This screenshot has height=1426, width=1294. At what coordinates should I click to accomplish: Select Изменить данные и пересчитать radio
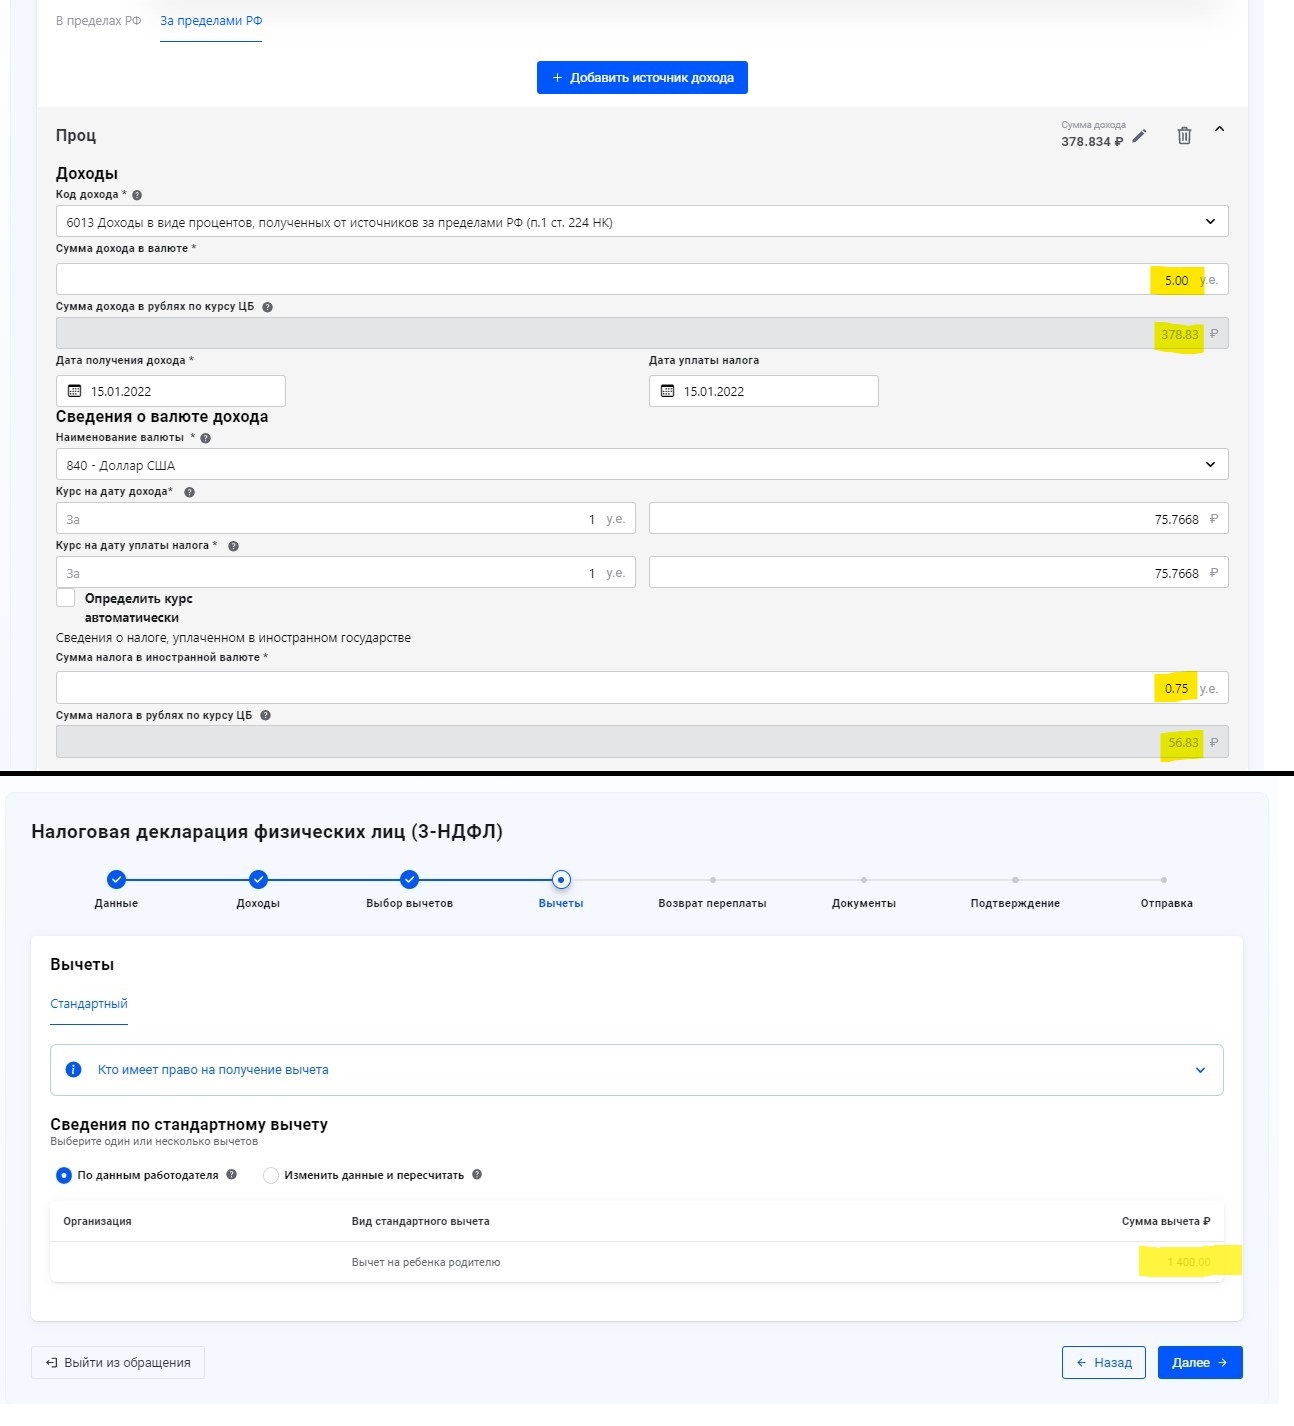click(x=270, y=1175)
